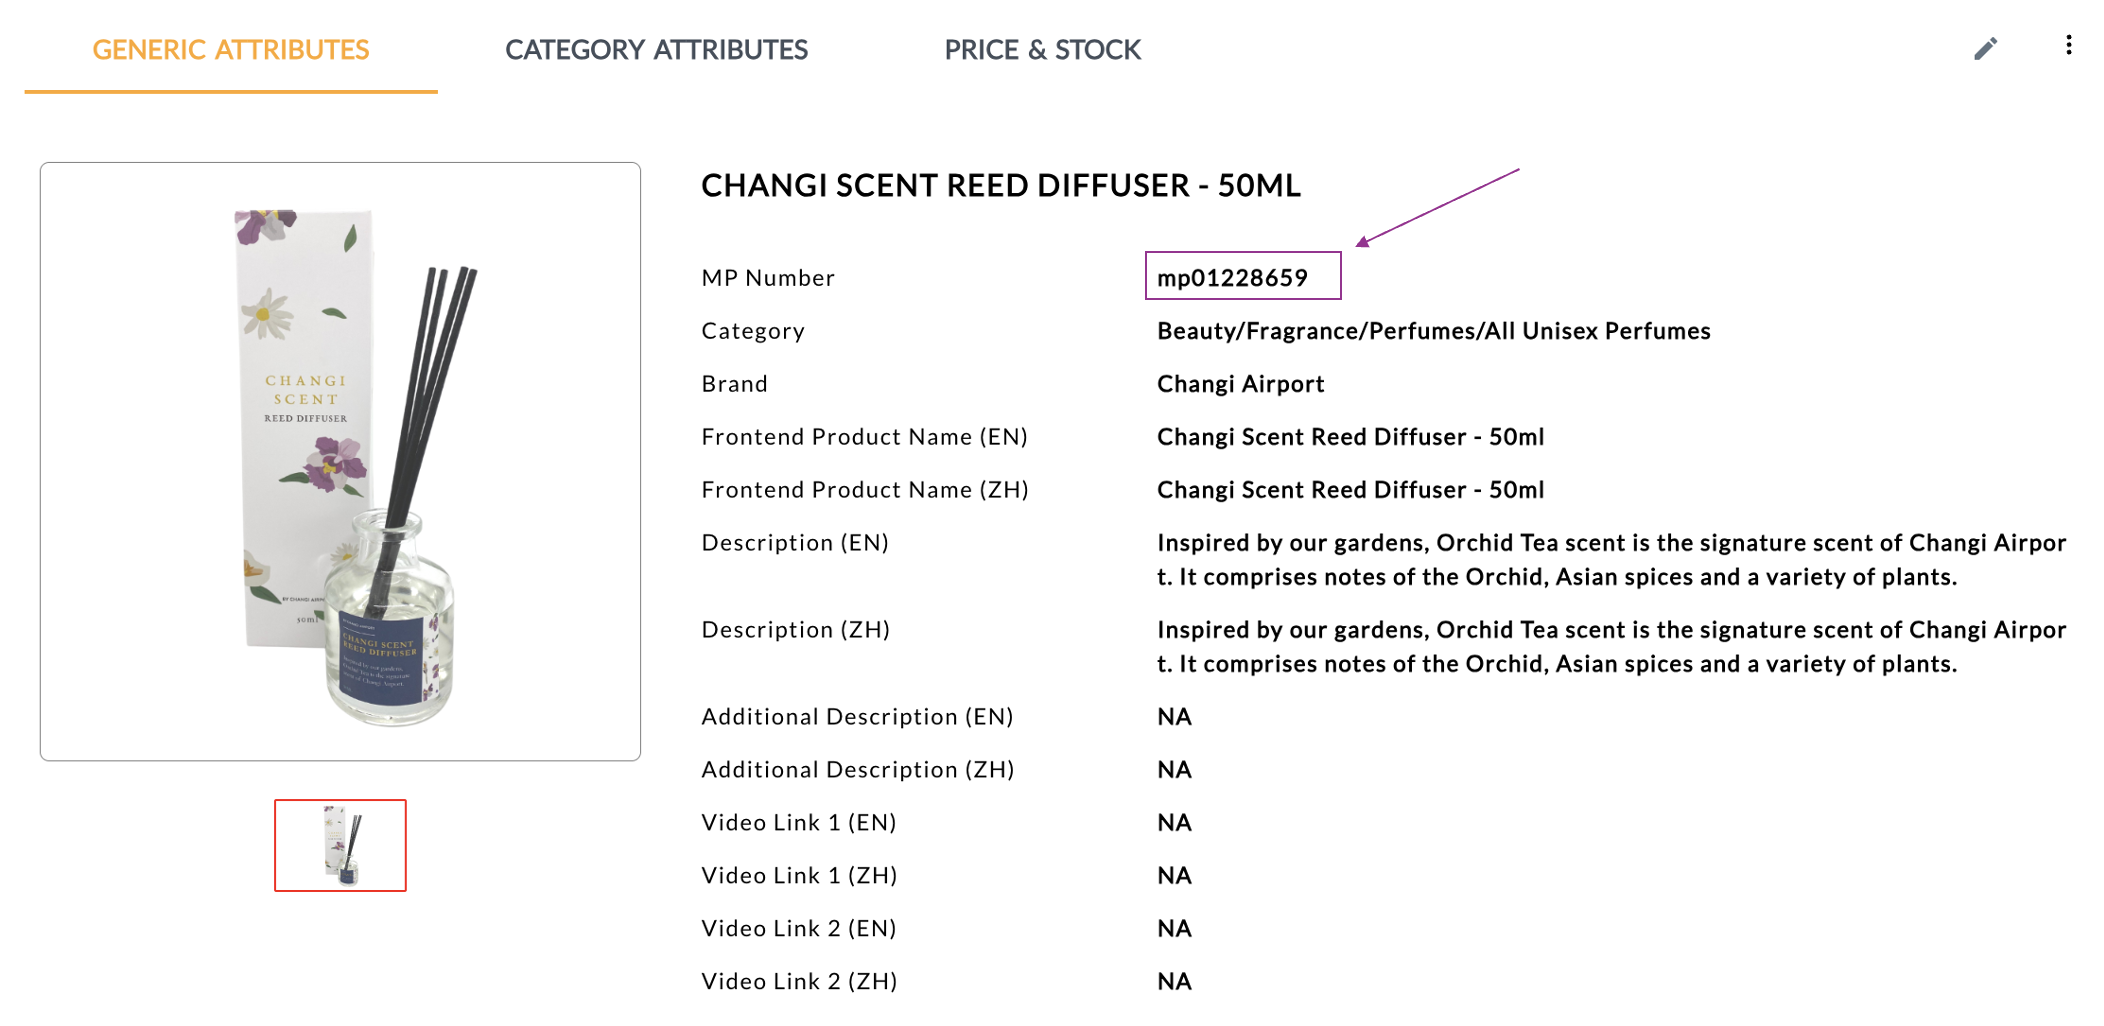Click the Video Link 1 (ZH) NA value

tap(1174, 876)
